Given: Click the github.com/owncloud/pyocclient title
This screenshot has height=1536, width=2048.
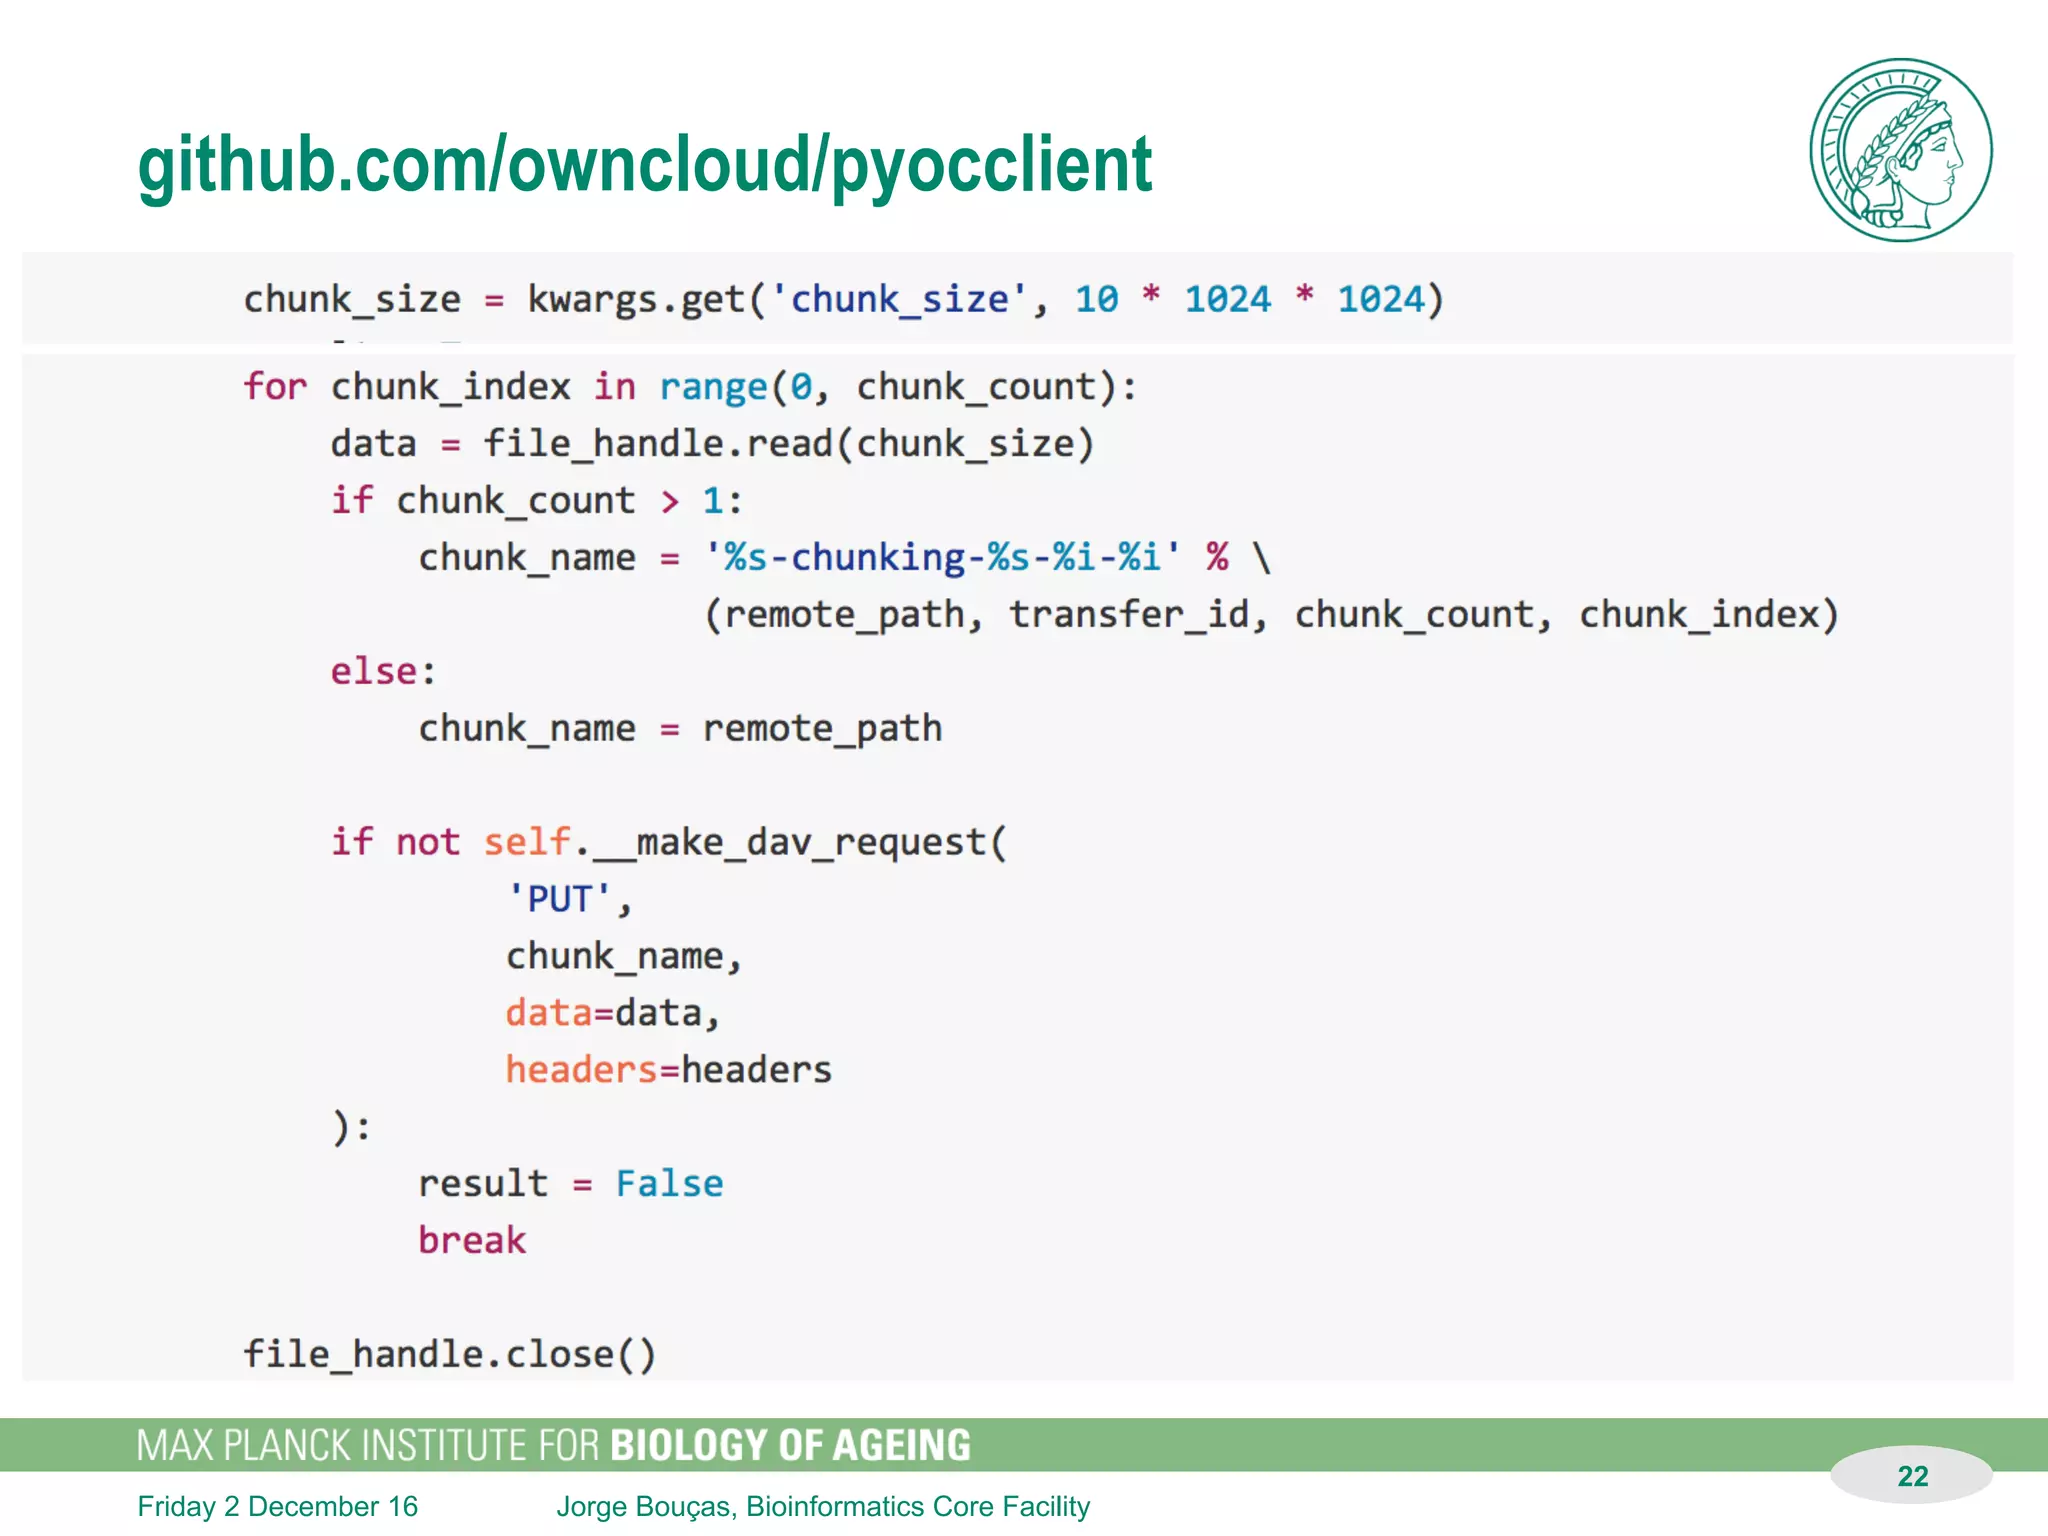Looking at the screenshot, I should point(644,165).
